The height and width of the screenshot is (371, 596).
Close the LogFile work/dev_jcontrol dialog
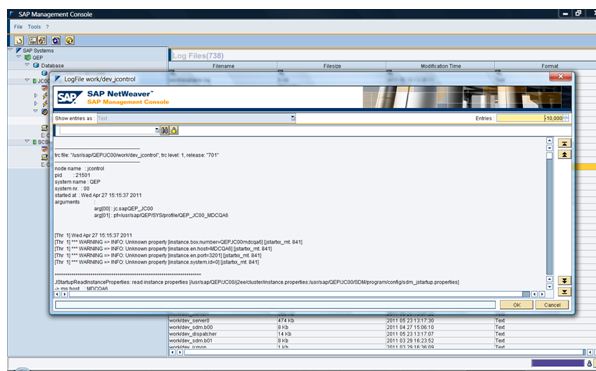tap(560, 76)
